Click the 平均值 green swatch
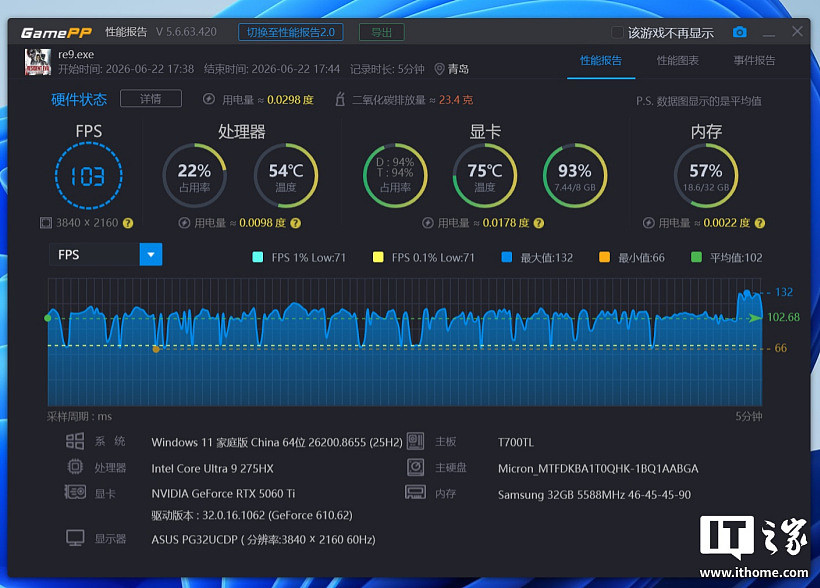 696,257
